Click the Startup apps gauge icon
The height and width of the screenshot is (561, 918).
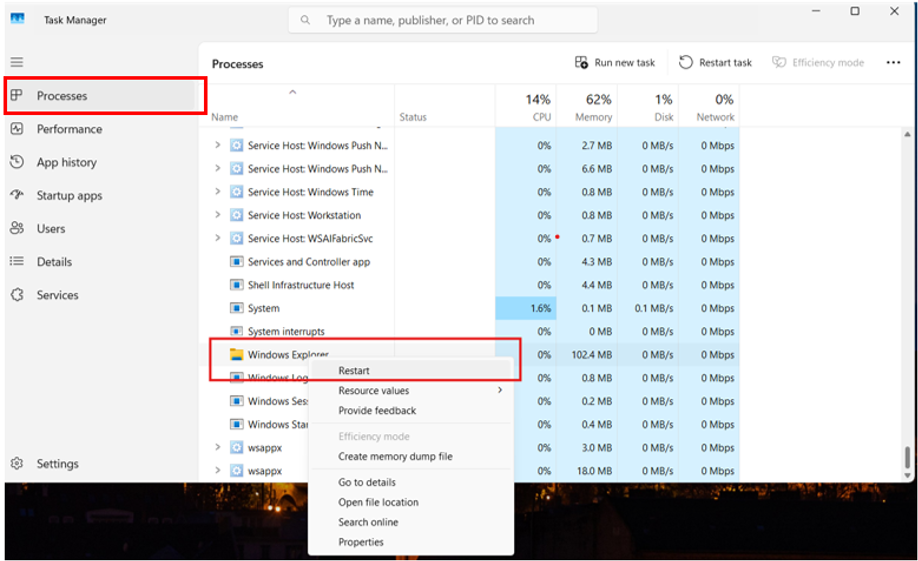(x=17, y=194)
